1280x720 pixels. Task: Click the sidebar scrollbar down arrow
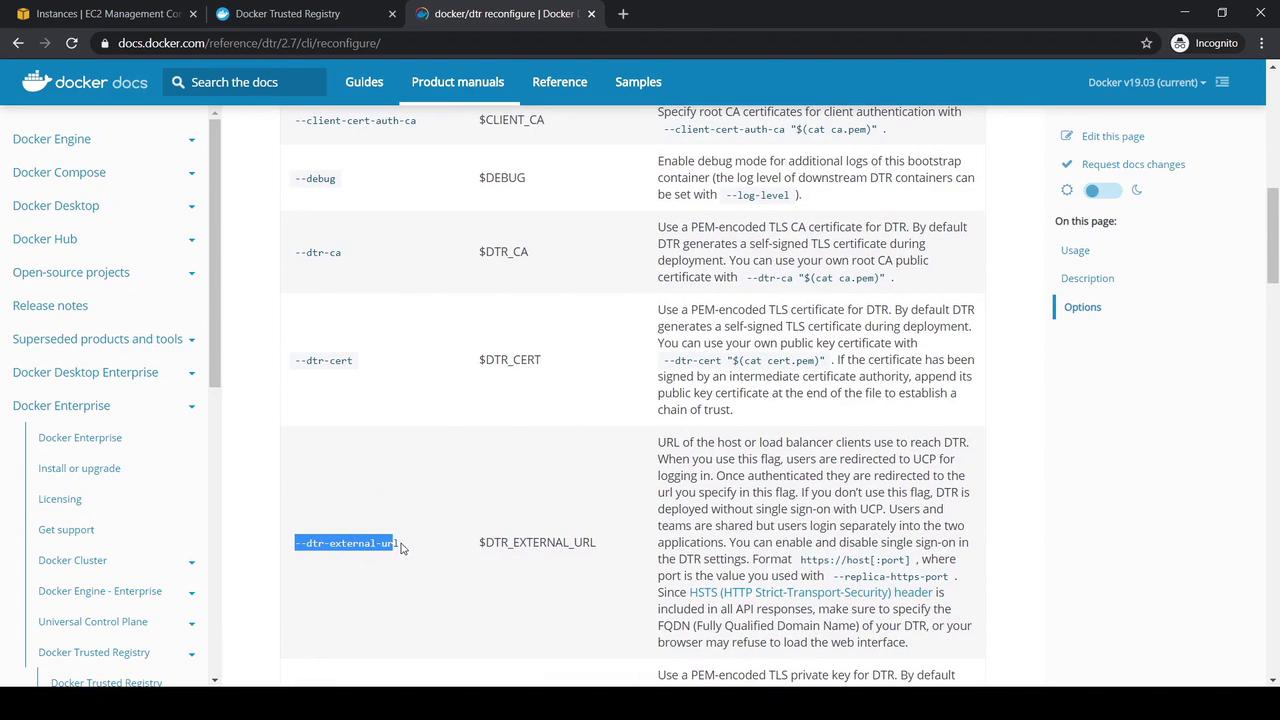[214, 680]
